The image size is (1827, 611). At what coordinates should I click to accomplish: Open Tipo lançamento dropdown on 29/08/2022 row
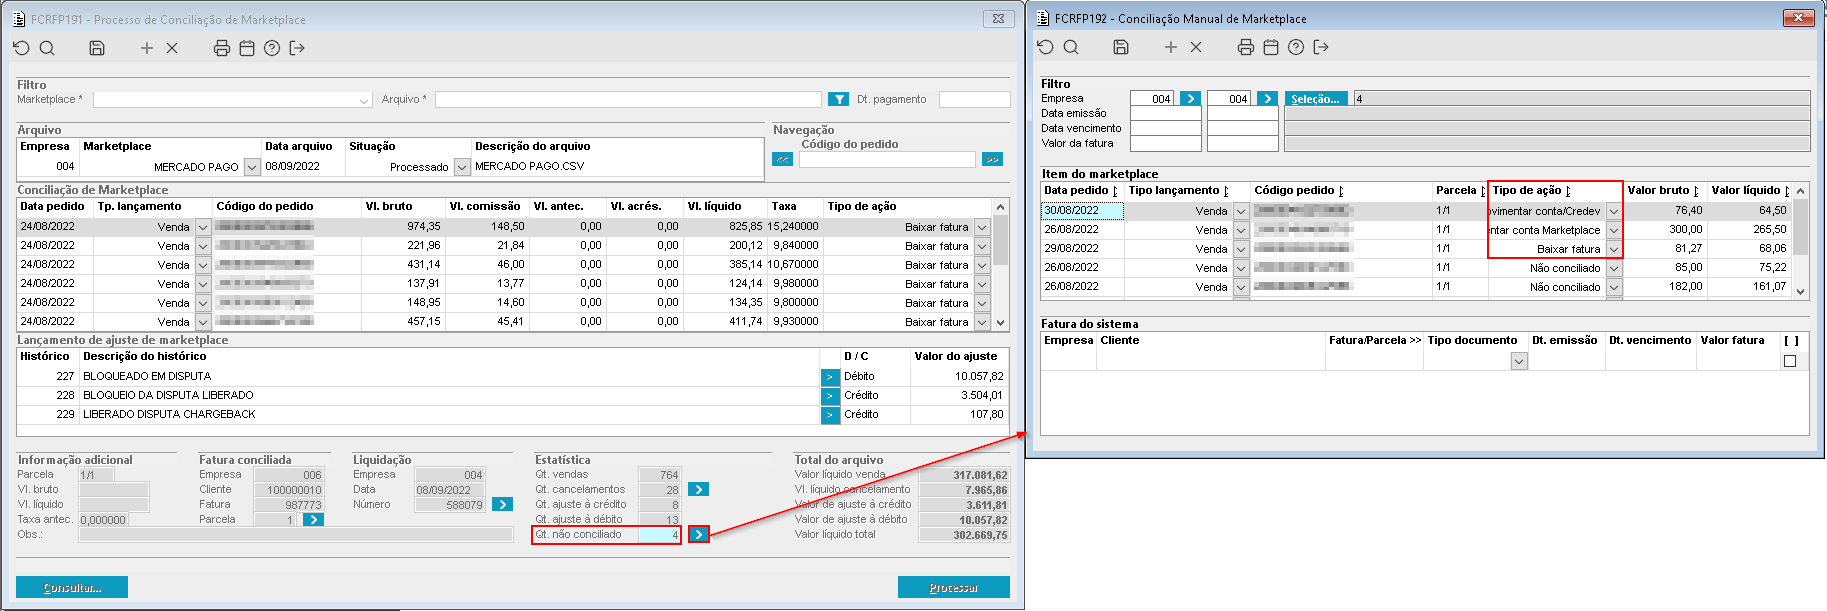click(1240, 249)
